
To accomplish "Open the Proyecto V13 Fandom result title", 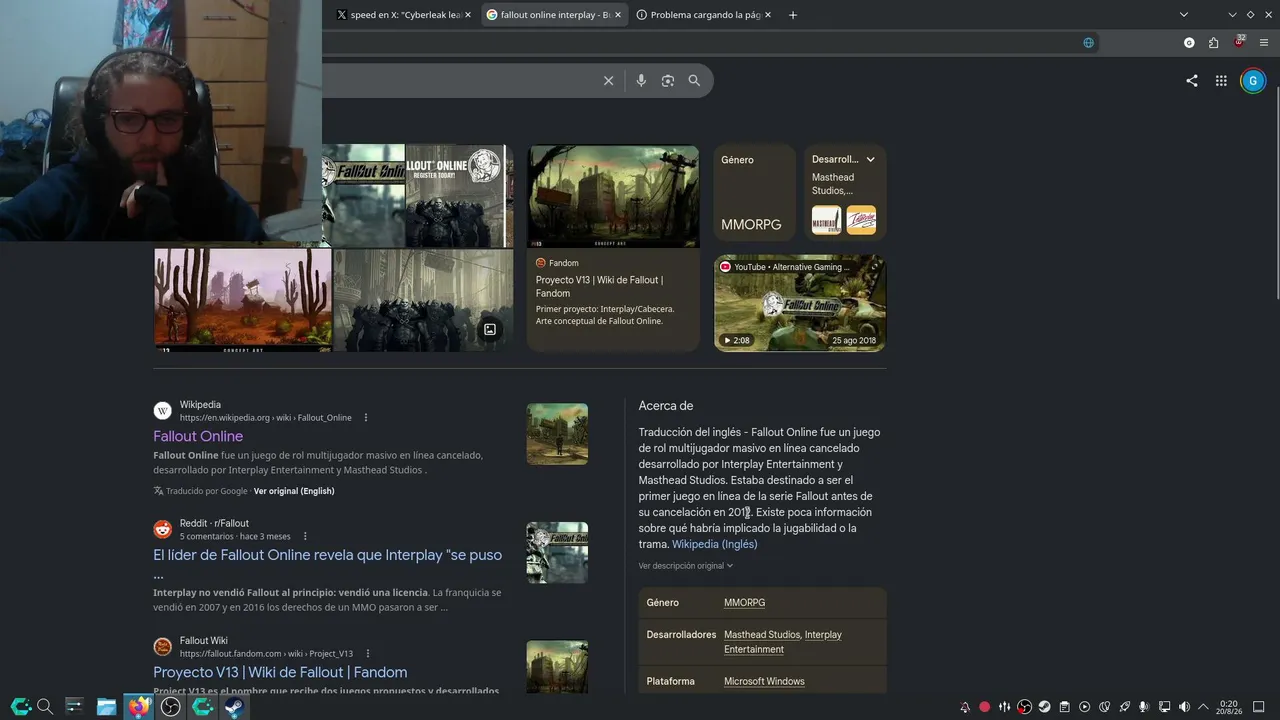I will pyautogui.click(x=280, y=672).
